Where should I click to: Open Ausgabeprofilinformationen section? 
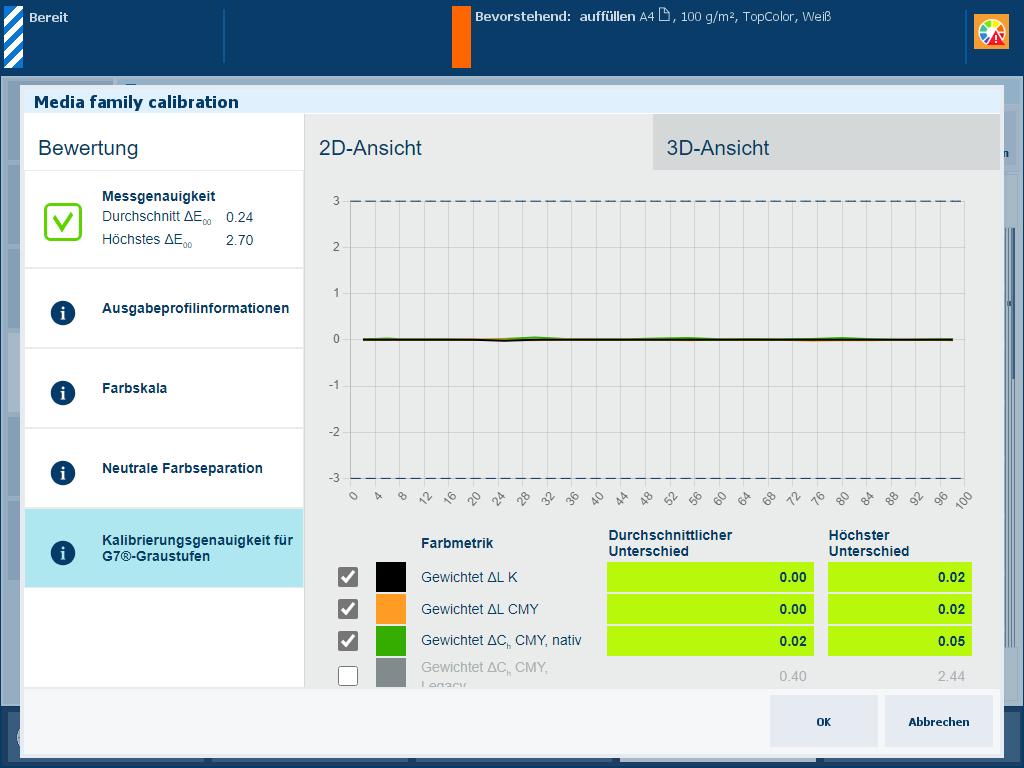click(164, 309)
